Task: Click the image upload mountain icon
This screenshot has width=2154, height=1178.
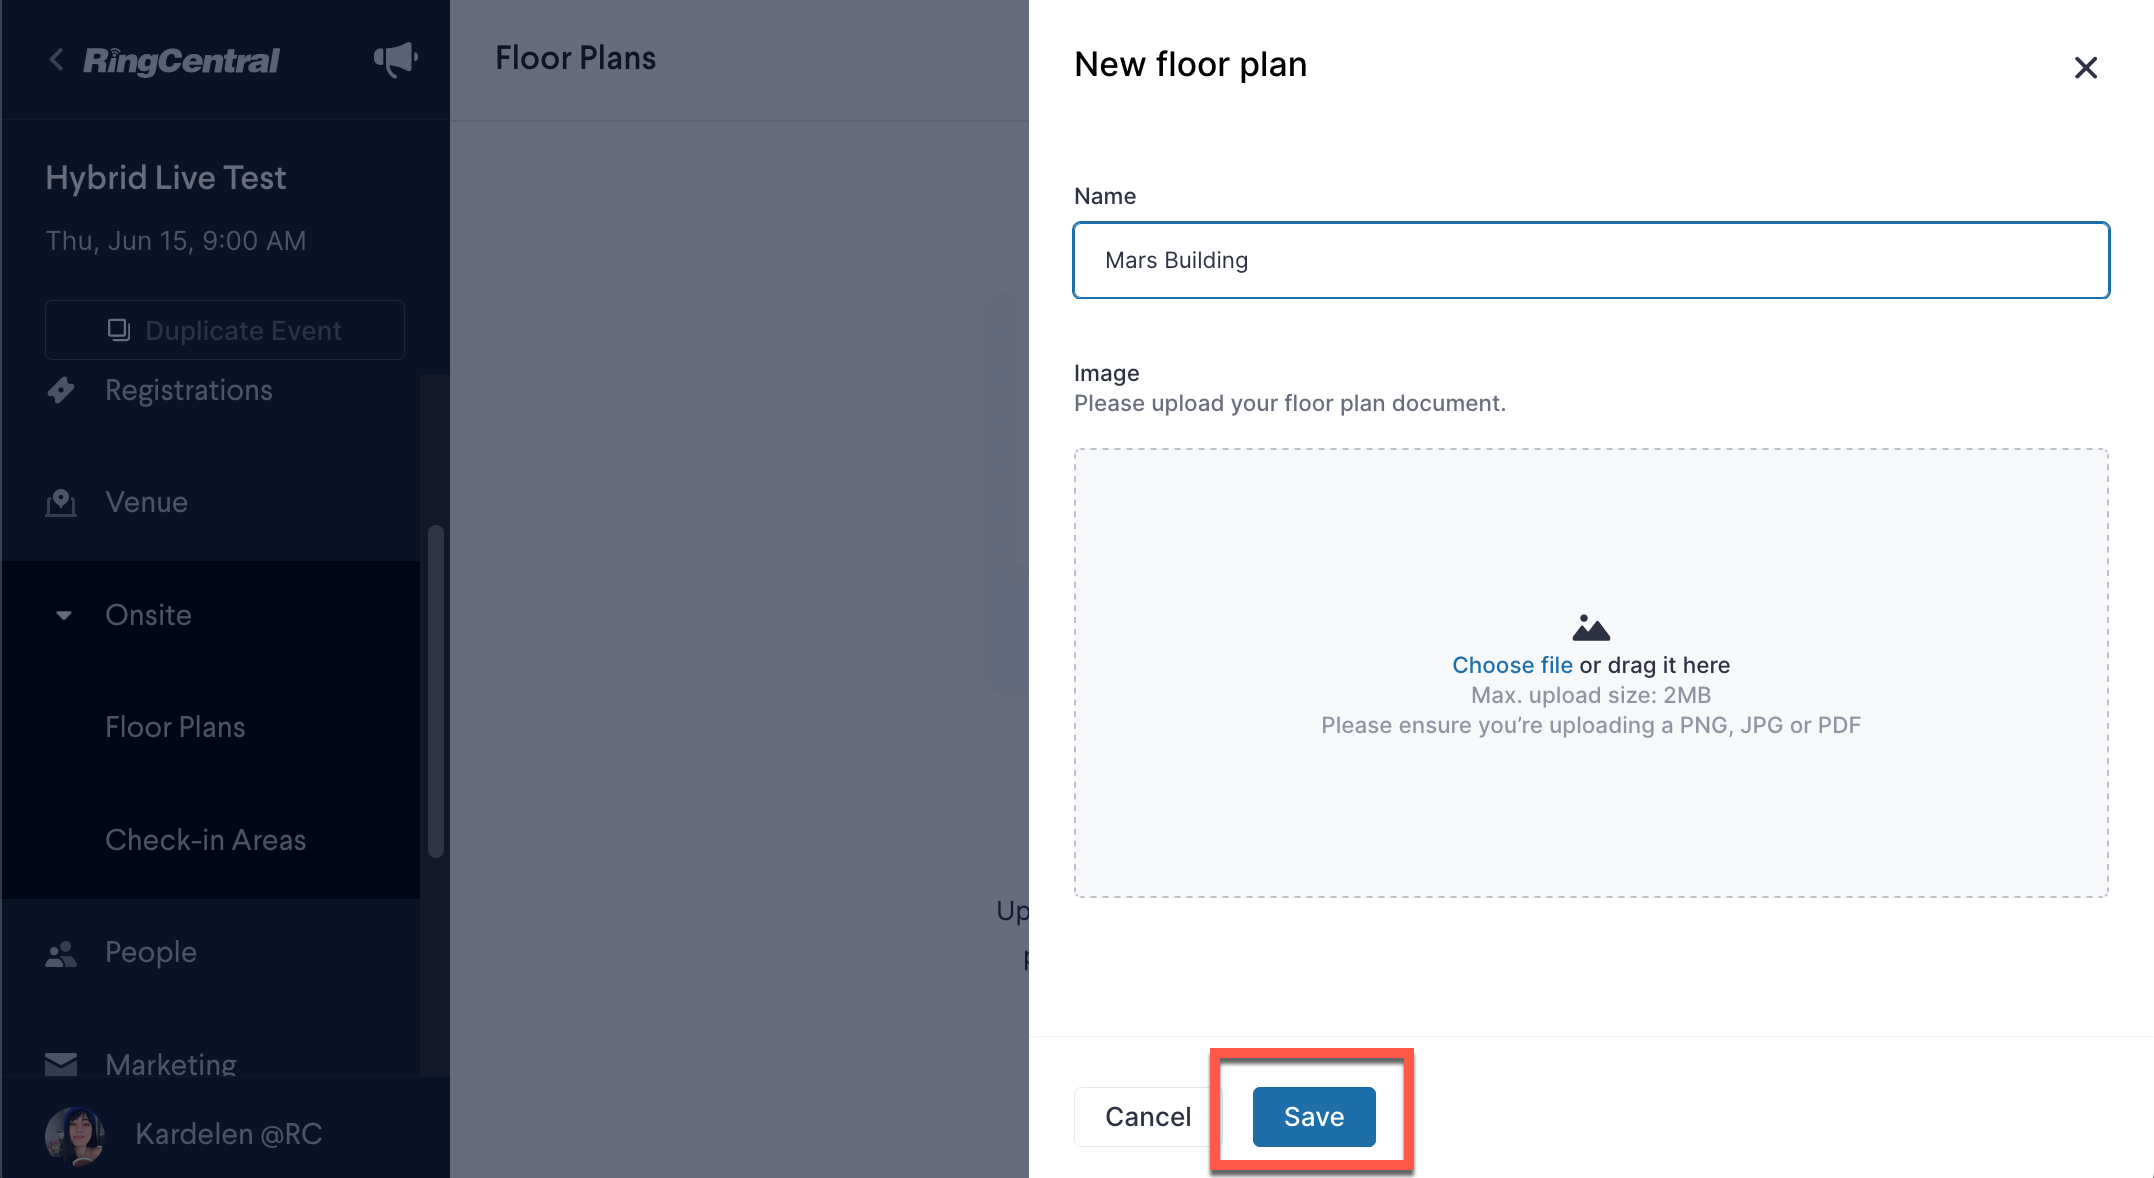Action: pos(1591,628)
